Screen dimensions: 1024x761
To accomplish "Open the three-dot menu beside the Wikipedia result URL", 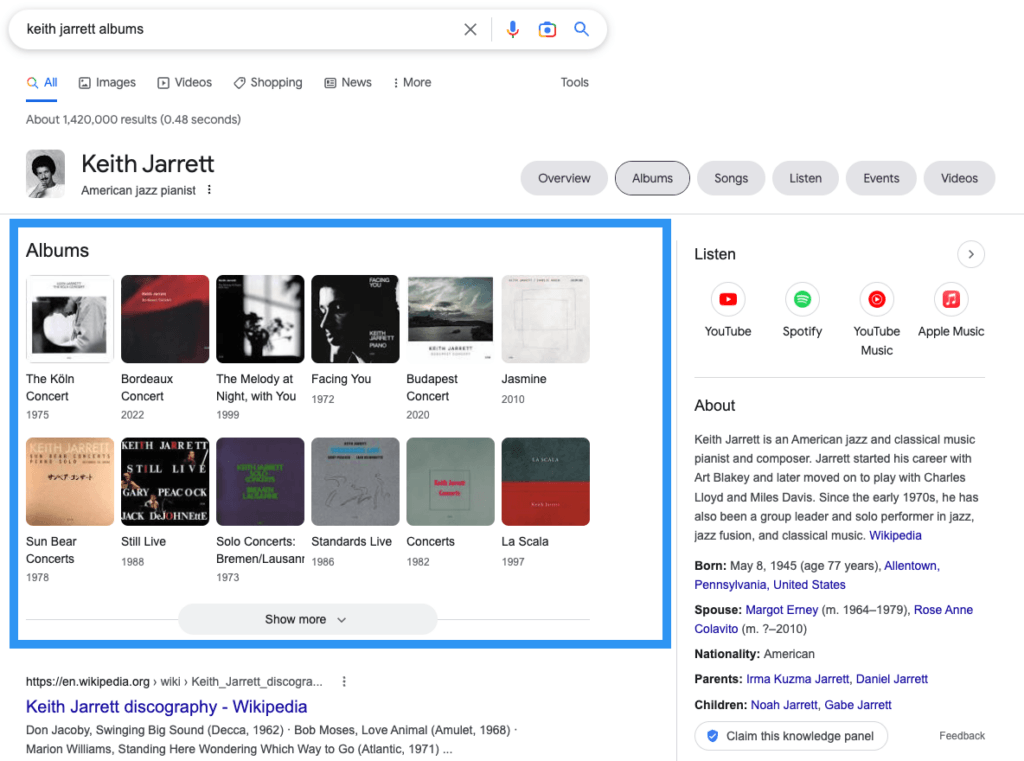I will [x=344, y=681].
